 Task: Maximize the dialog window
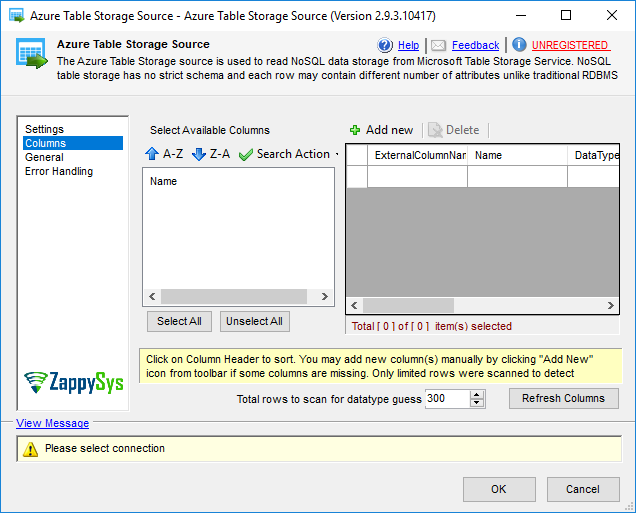pos(566,15)
